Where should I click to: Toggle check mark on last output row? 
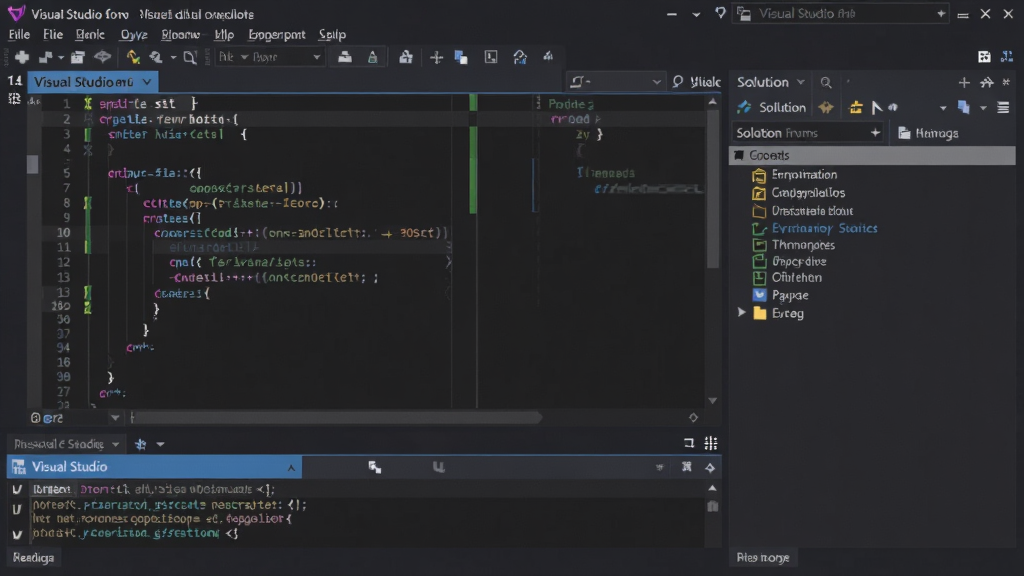17,534
